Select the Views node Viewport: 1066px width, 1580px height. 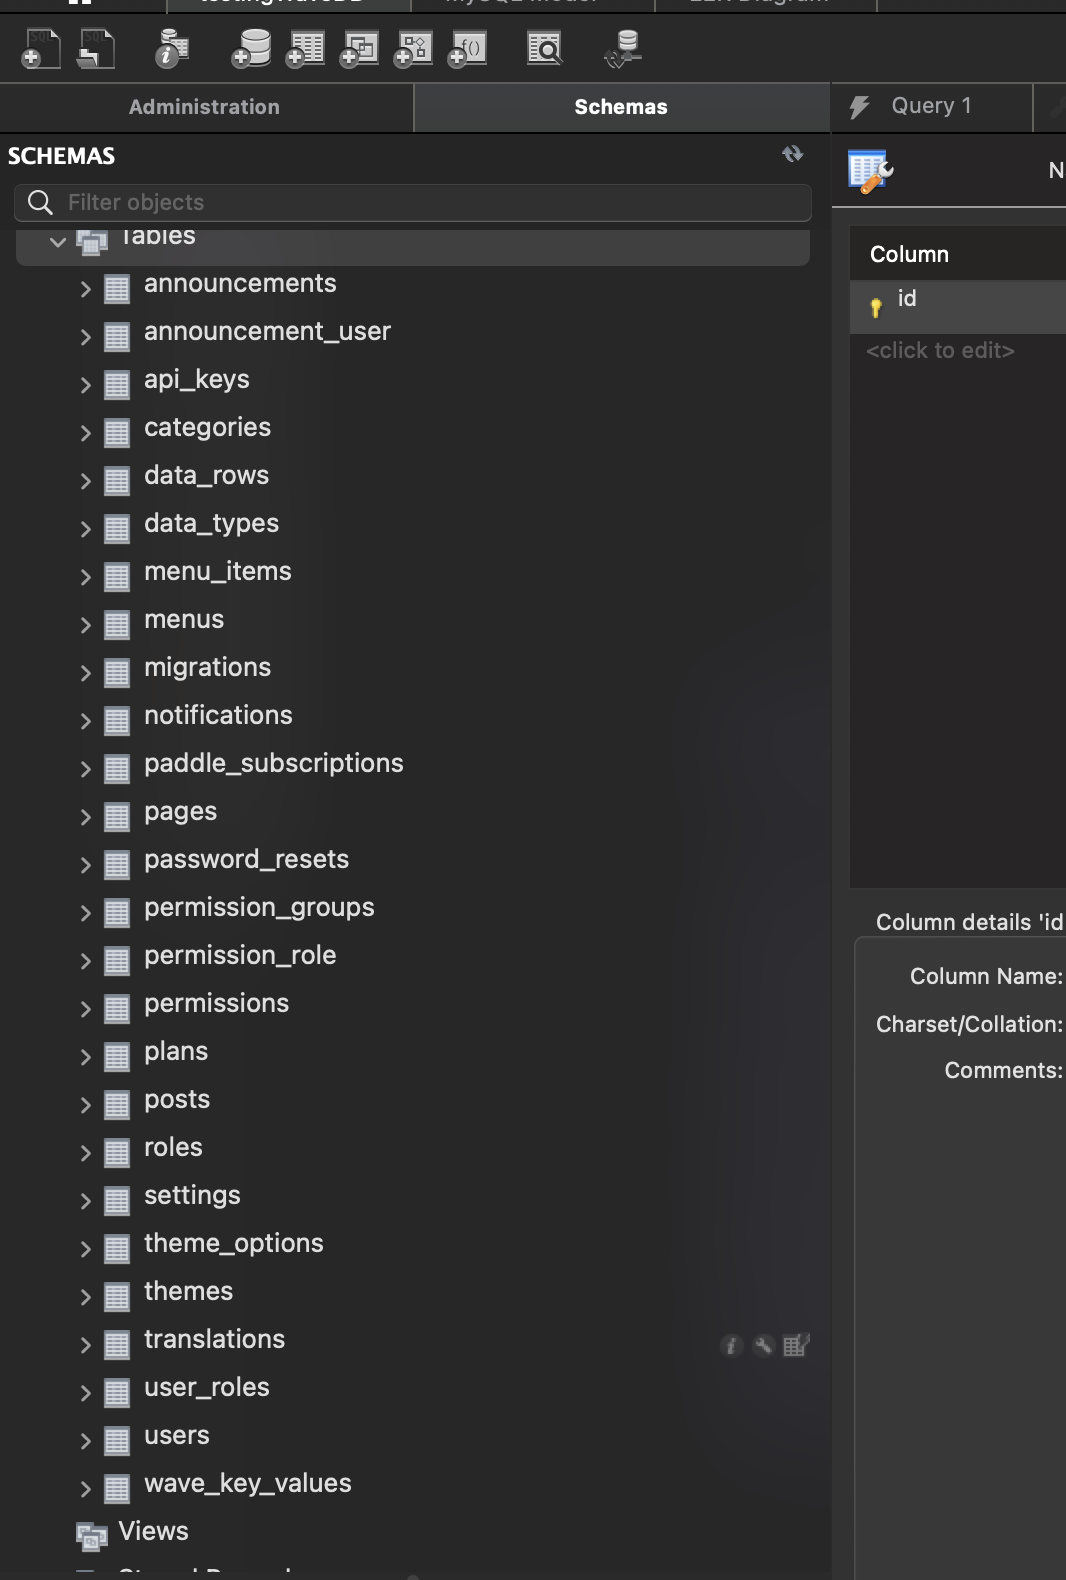coord(153,1531)
